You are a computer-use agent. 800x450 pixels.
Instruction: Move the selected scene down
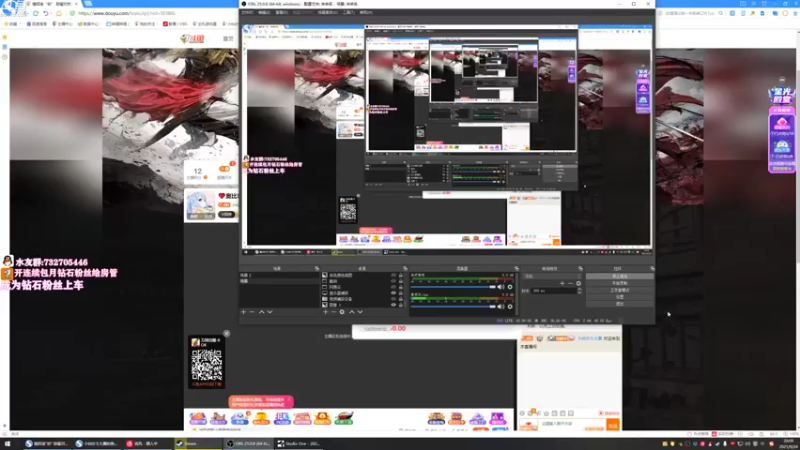270,312
